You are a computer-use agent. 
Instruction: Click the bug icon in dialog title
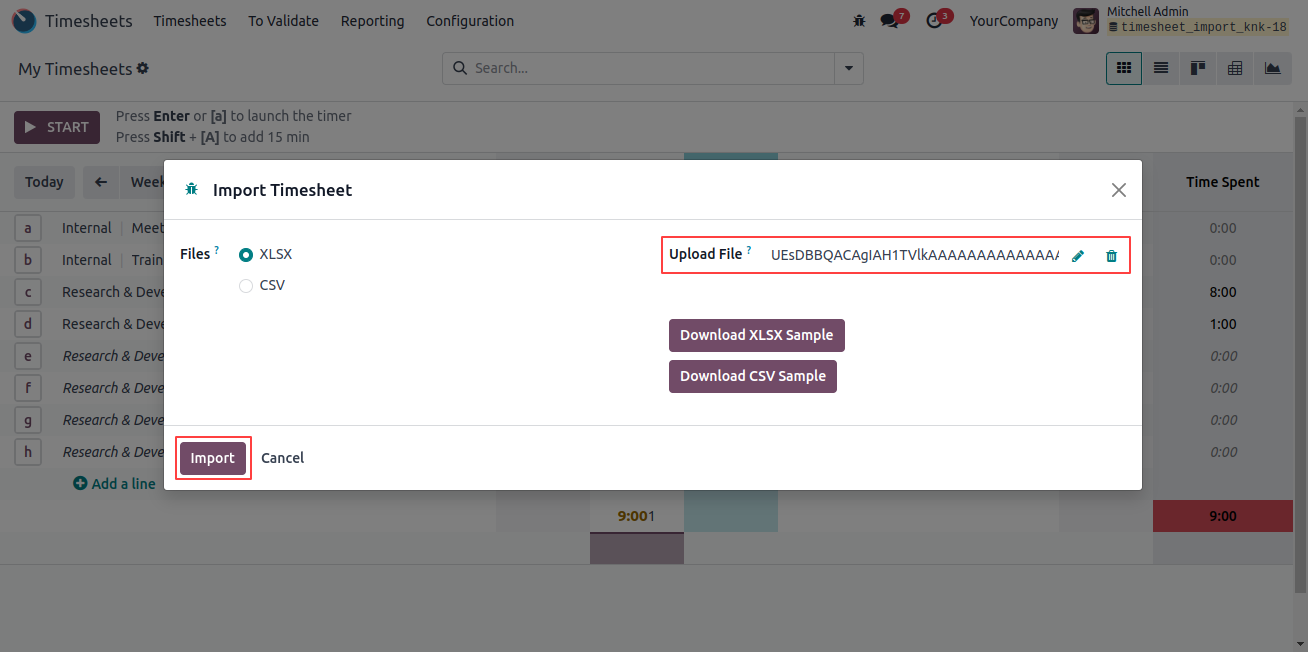192,189
